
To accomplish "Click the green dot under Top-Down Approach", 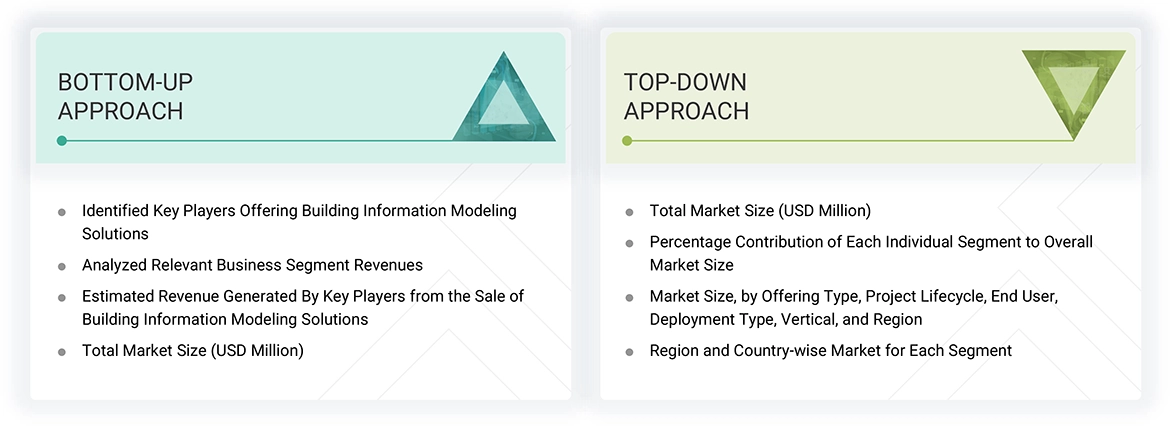I will coord(627,141).
